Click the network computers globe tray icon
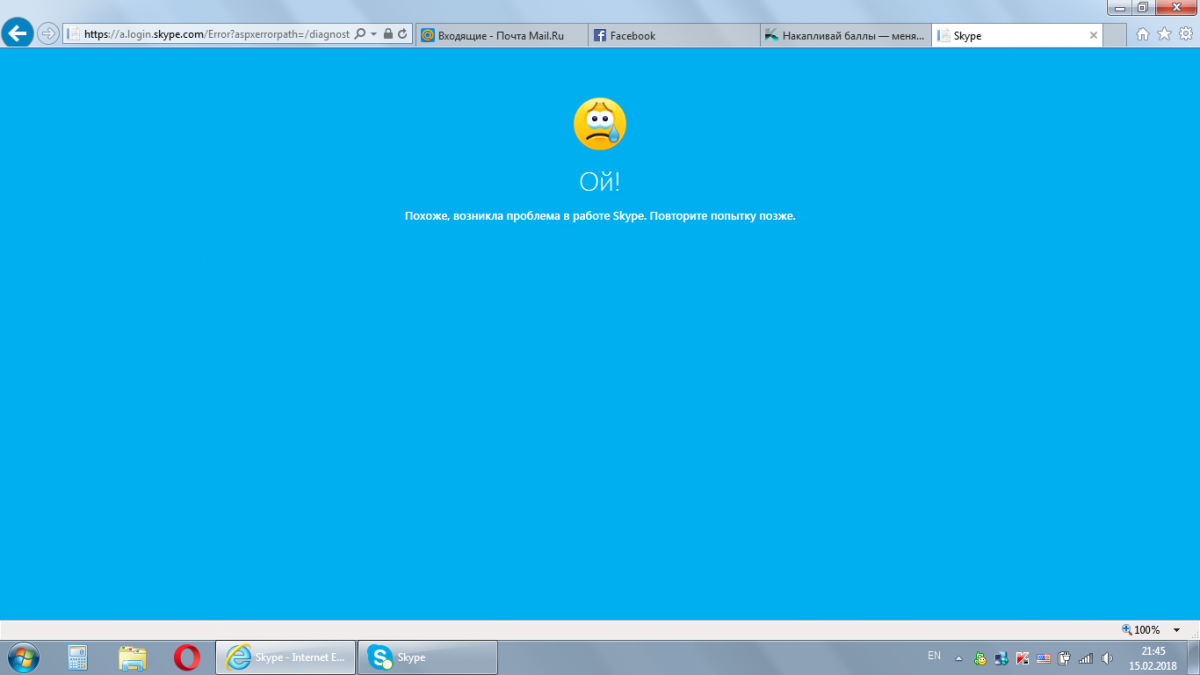Screen dimensions: 1200x675 tap(1001, 658)
